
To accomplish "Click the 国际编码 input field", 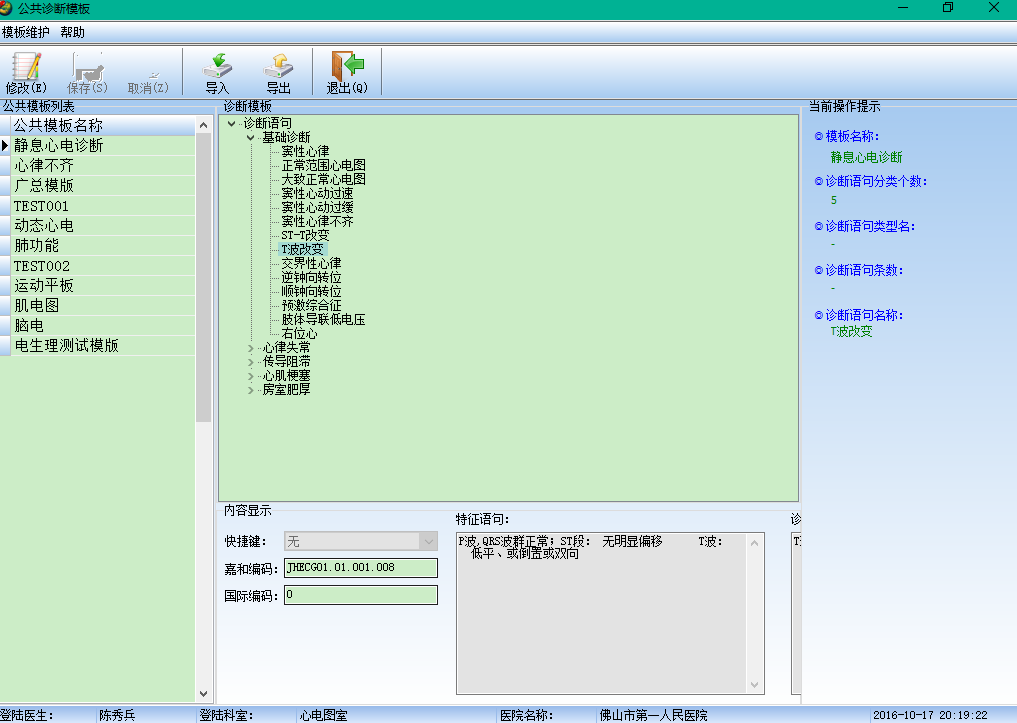I will (360, 595).
